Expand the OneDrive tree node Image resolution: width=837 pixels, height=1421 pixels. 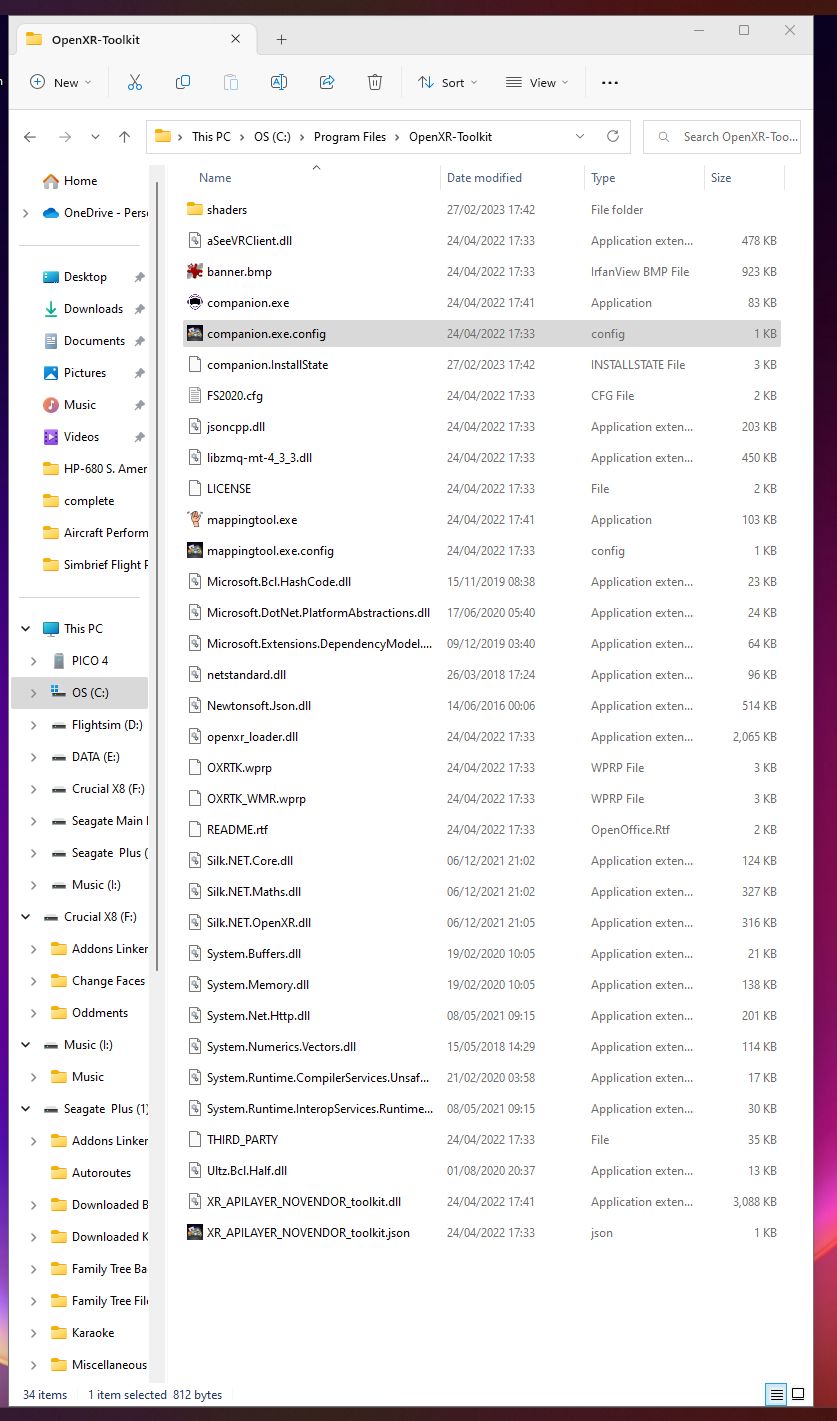pyautogui.click(x=26, y=213)
